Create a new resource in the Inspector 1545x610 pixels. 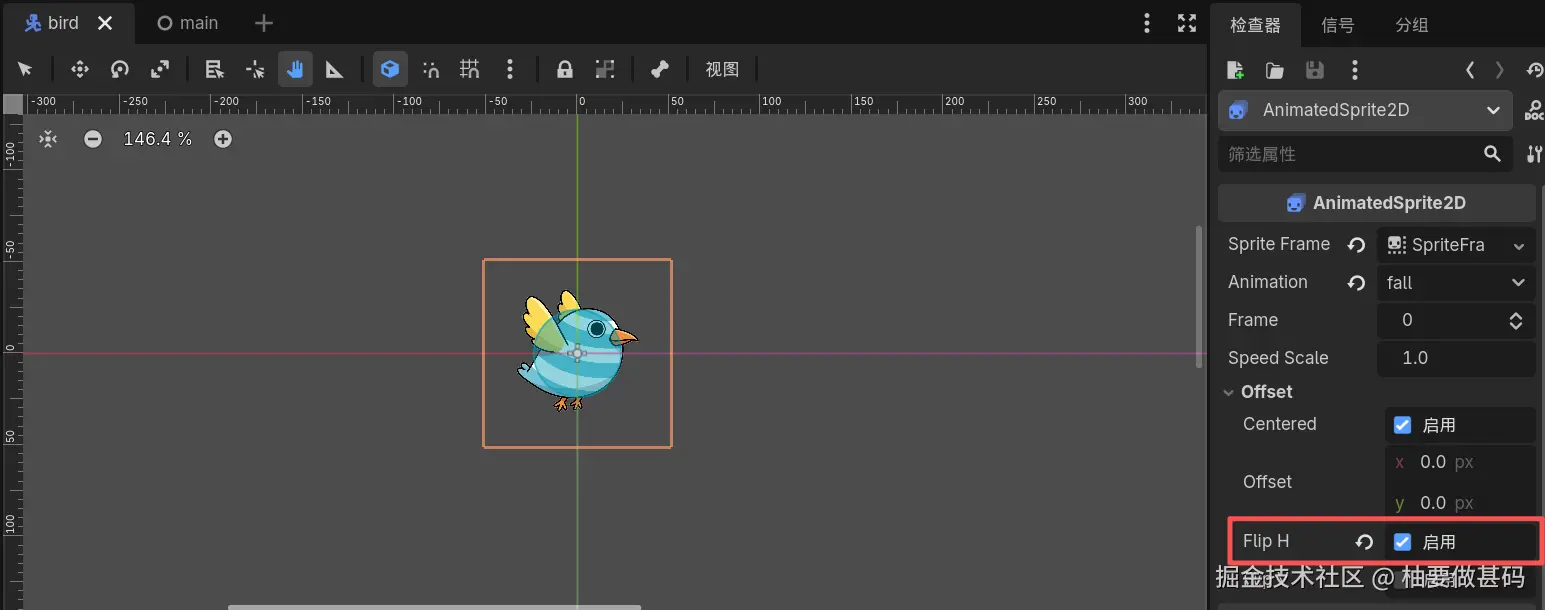pos(1234,70)
